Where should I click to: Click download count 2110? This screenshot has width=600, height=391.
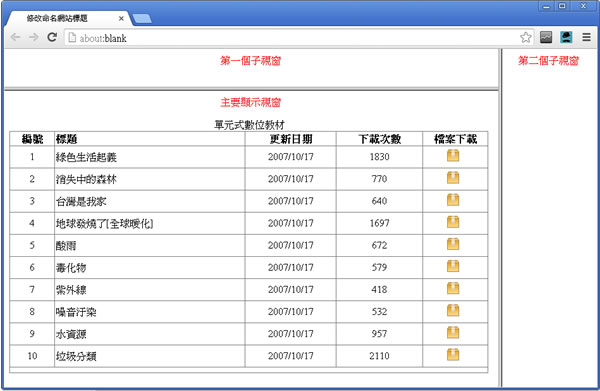tap(379, 356)
